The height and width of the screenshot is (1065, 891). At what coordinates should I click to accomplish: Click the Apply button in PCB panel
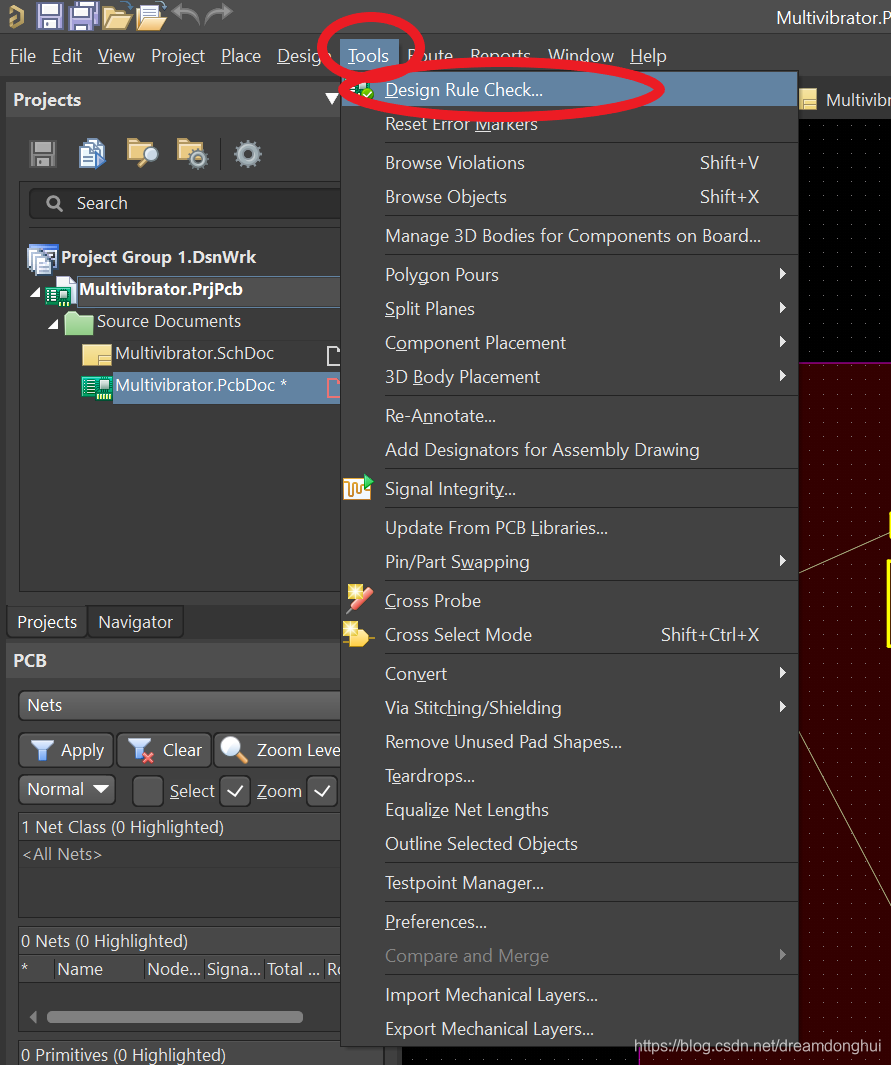coord(67,750)
